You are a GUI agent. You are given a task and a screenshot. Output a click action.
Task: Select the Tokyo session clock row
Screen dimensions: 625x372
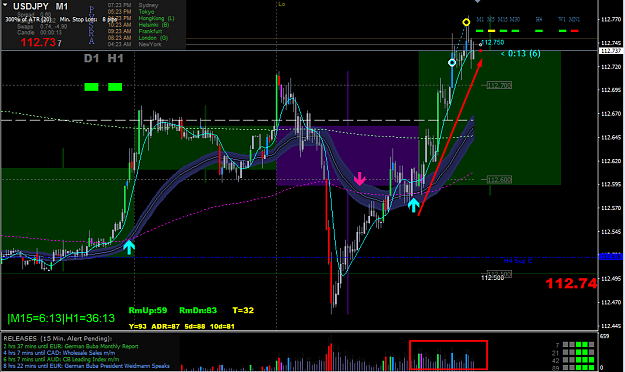[131, 12]
